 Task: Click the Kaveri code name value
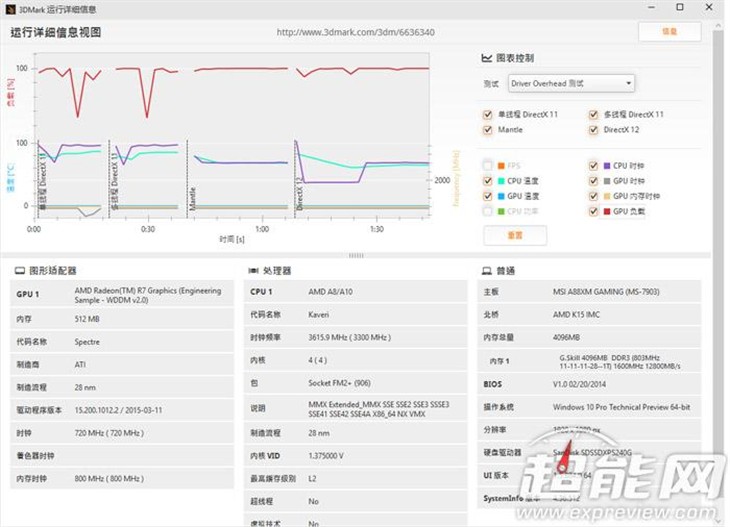pos(318,315)
